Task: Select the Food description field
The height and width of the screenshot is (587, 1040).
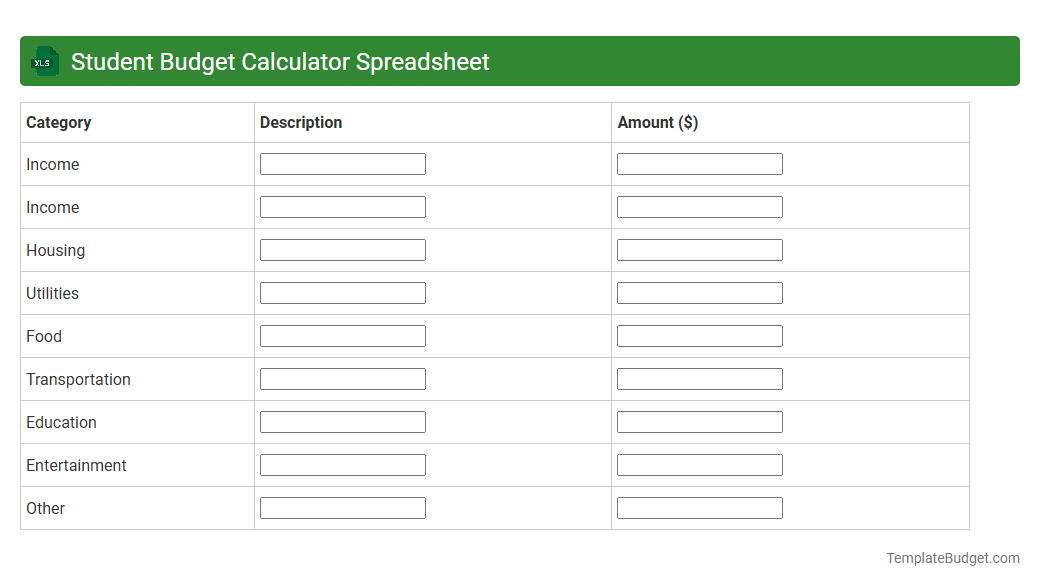Action: pyautogui.click(x=342, y=335)
